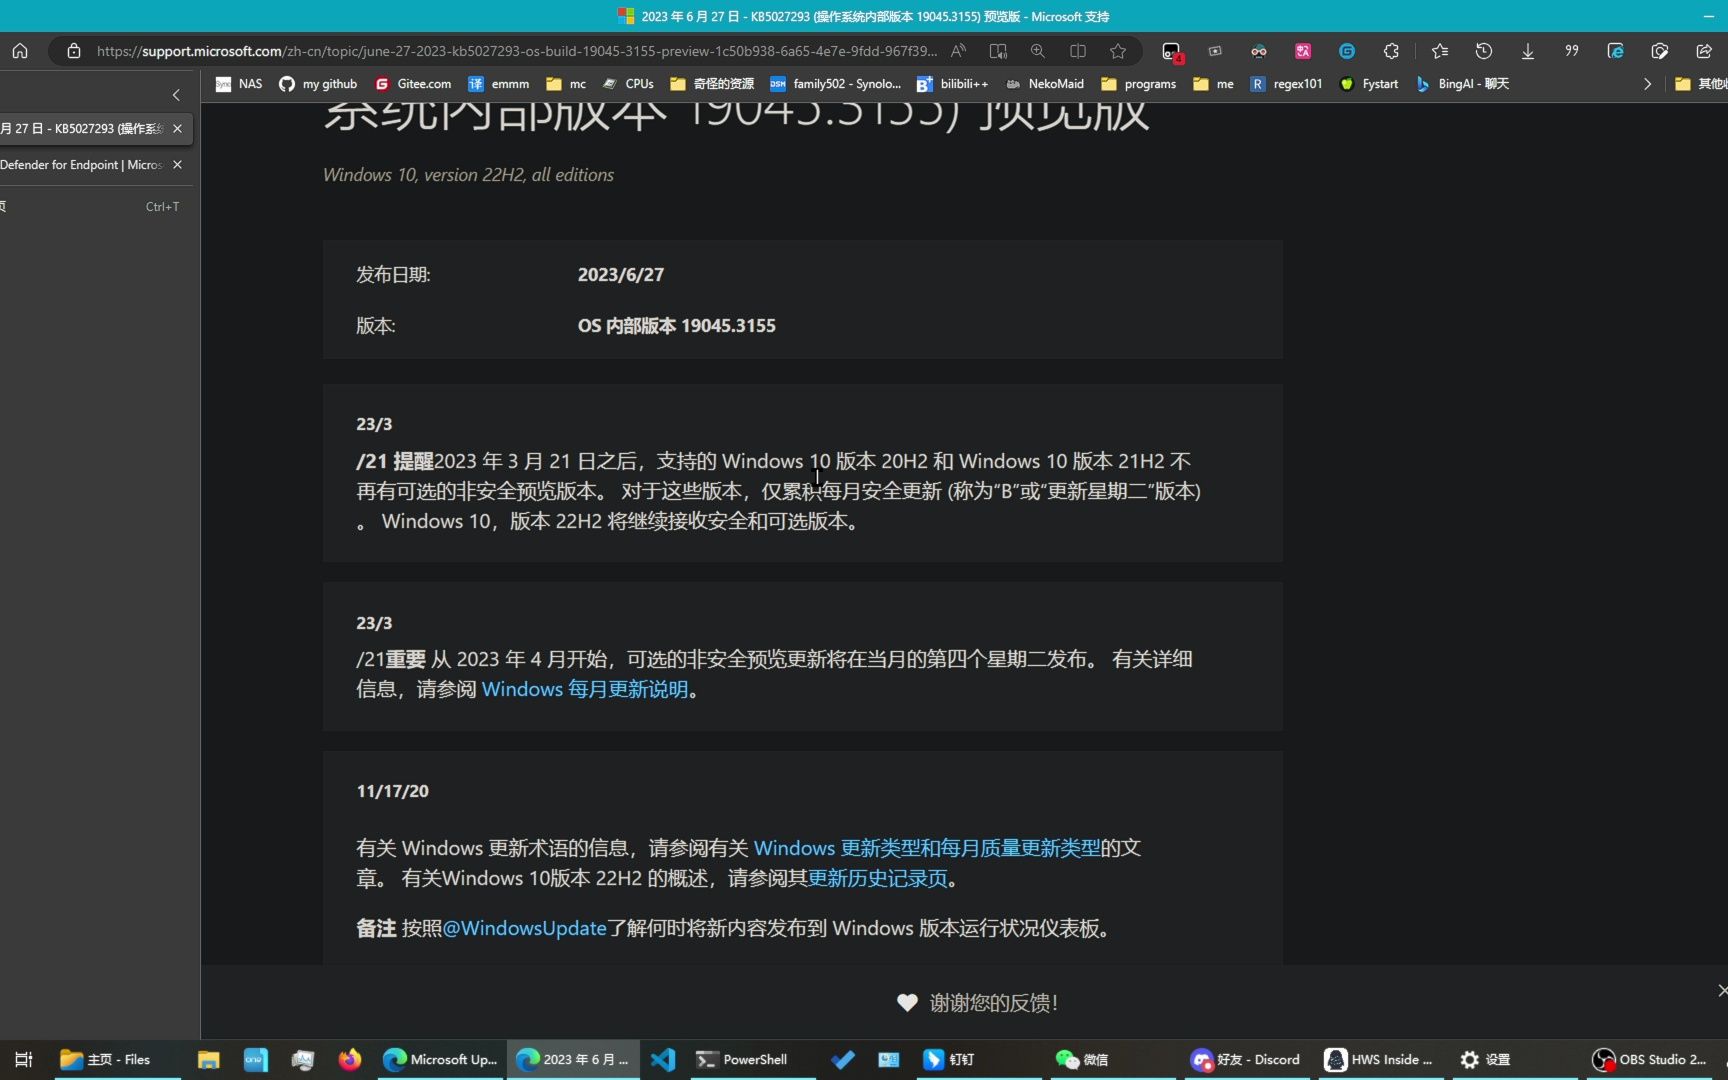Open the bilibili++ bookmark
Viewport: 1728px width, 1080px height.
pyautogui.click(x=952, y=84)
